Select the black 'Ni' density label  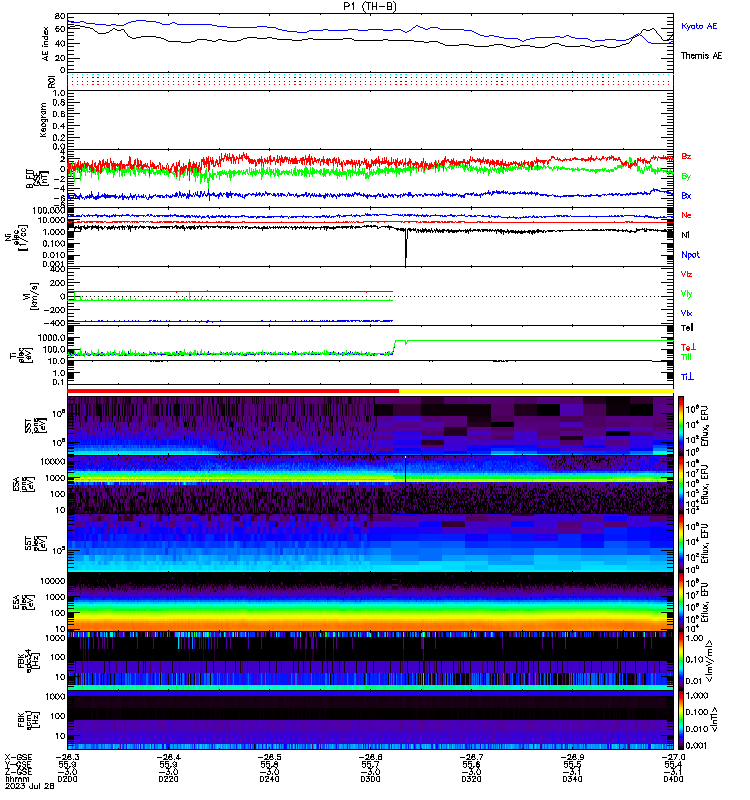coord(685,235)
